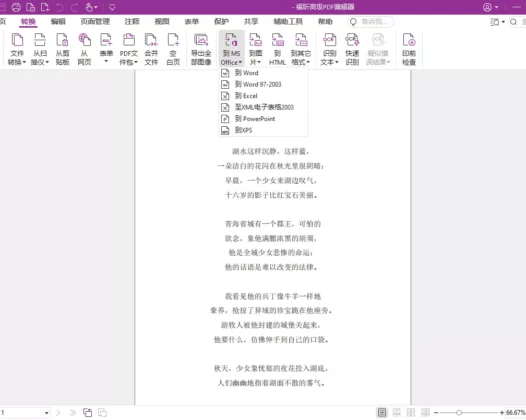Open the 辅助工具 ribbon tab

288,22
